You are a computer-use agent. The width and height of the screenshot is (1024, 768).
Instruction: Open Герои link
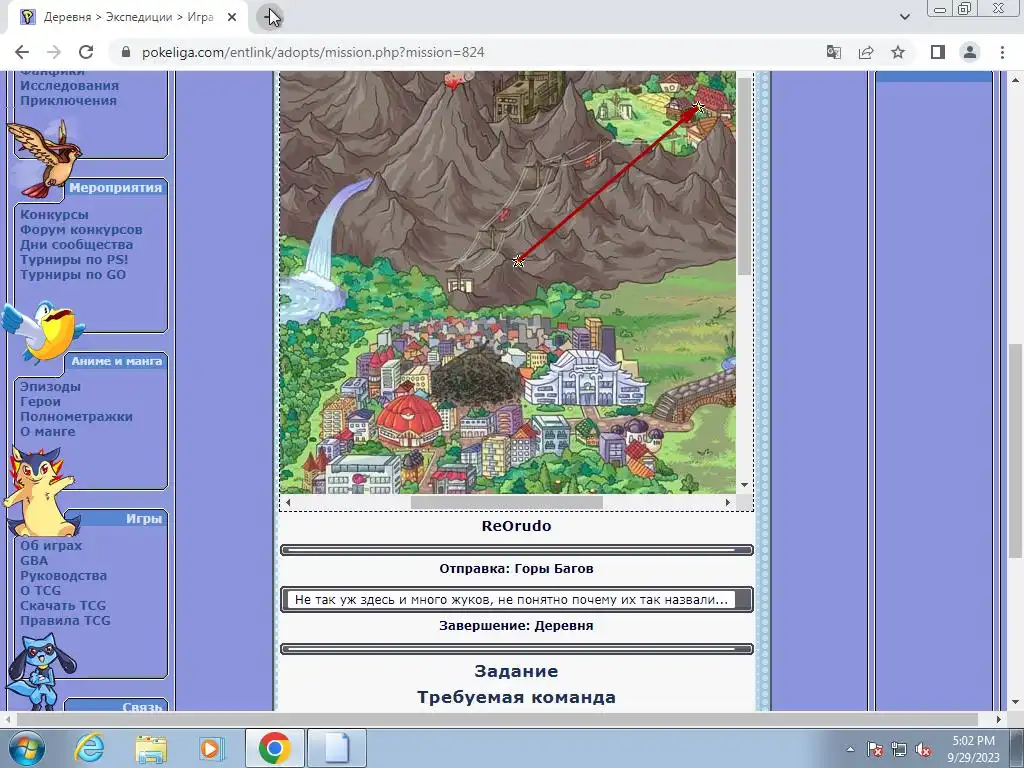(40, 401)
